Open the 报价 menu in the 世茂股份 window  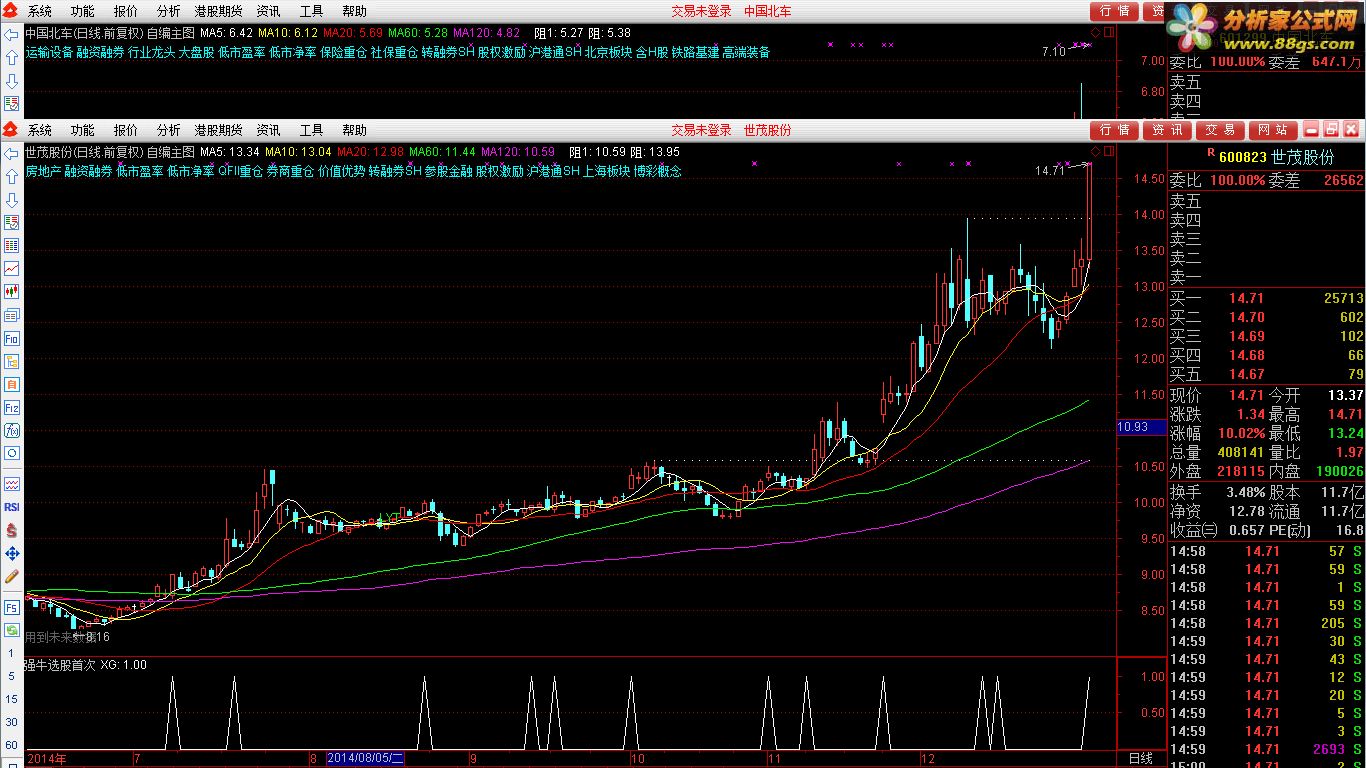(x=126, y=130)
